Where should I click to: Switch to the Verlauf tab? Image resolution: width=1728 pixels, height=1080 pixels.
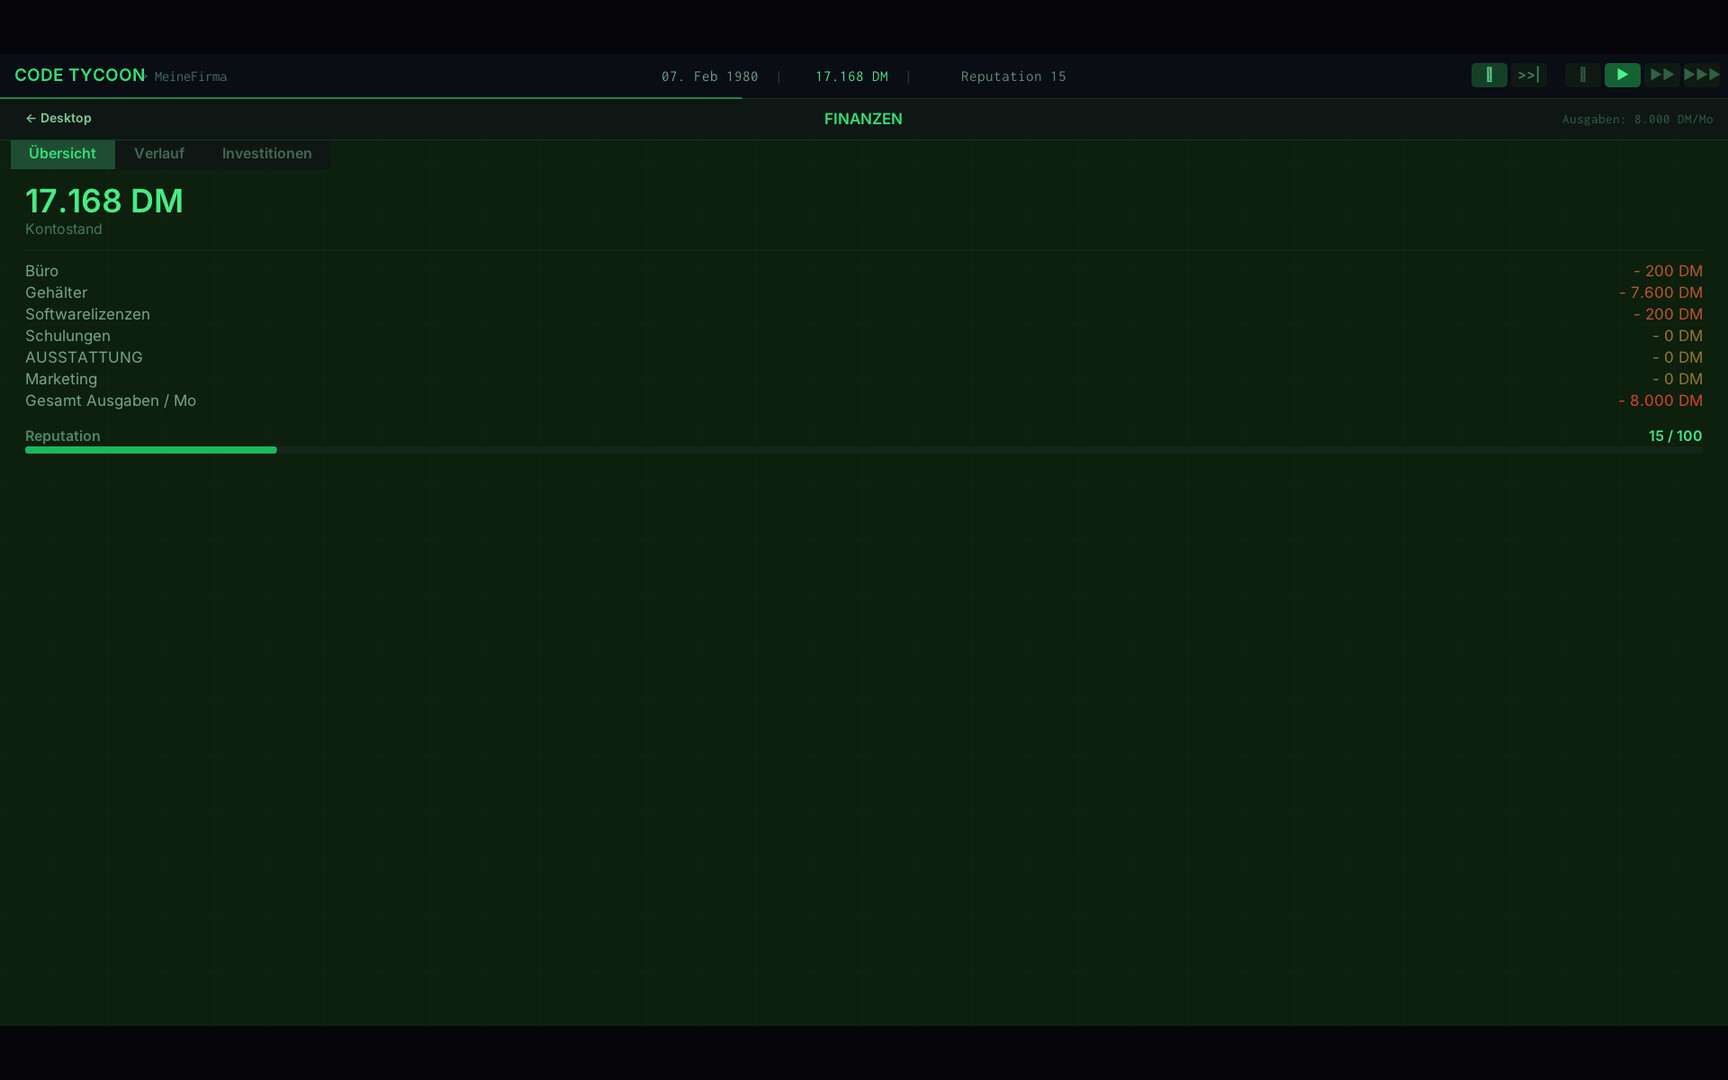(159, 153)
